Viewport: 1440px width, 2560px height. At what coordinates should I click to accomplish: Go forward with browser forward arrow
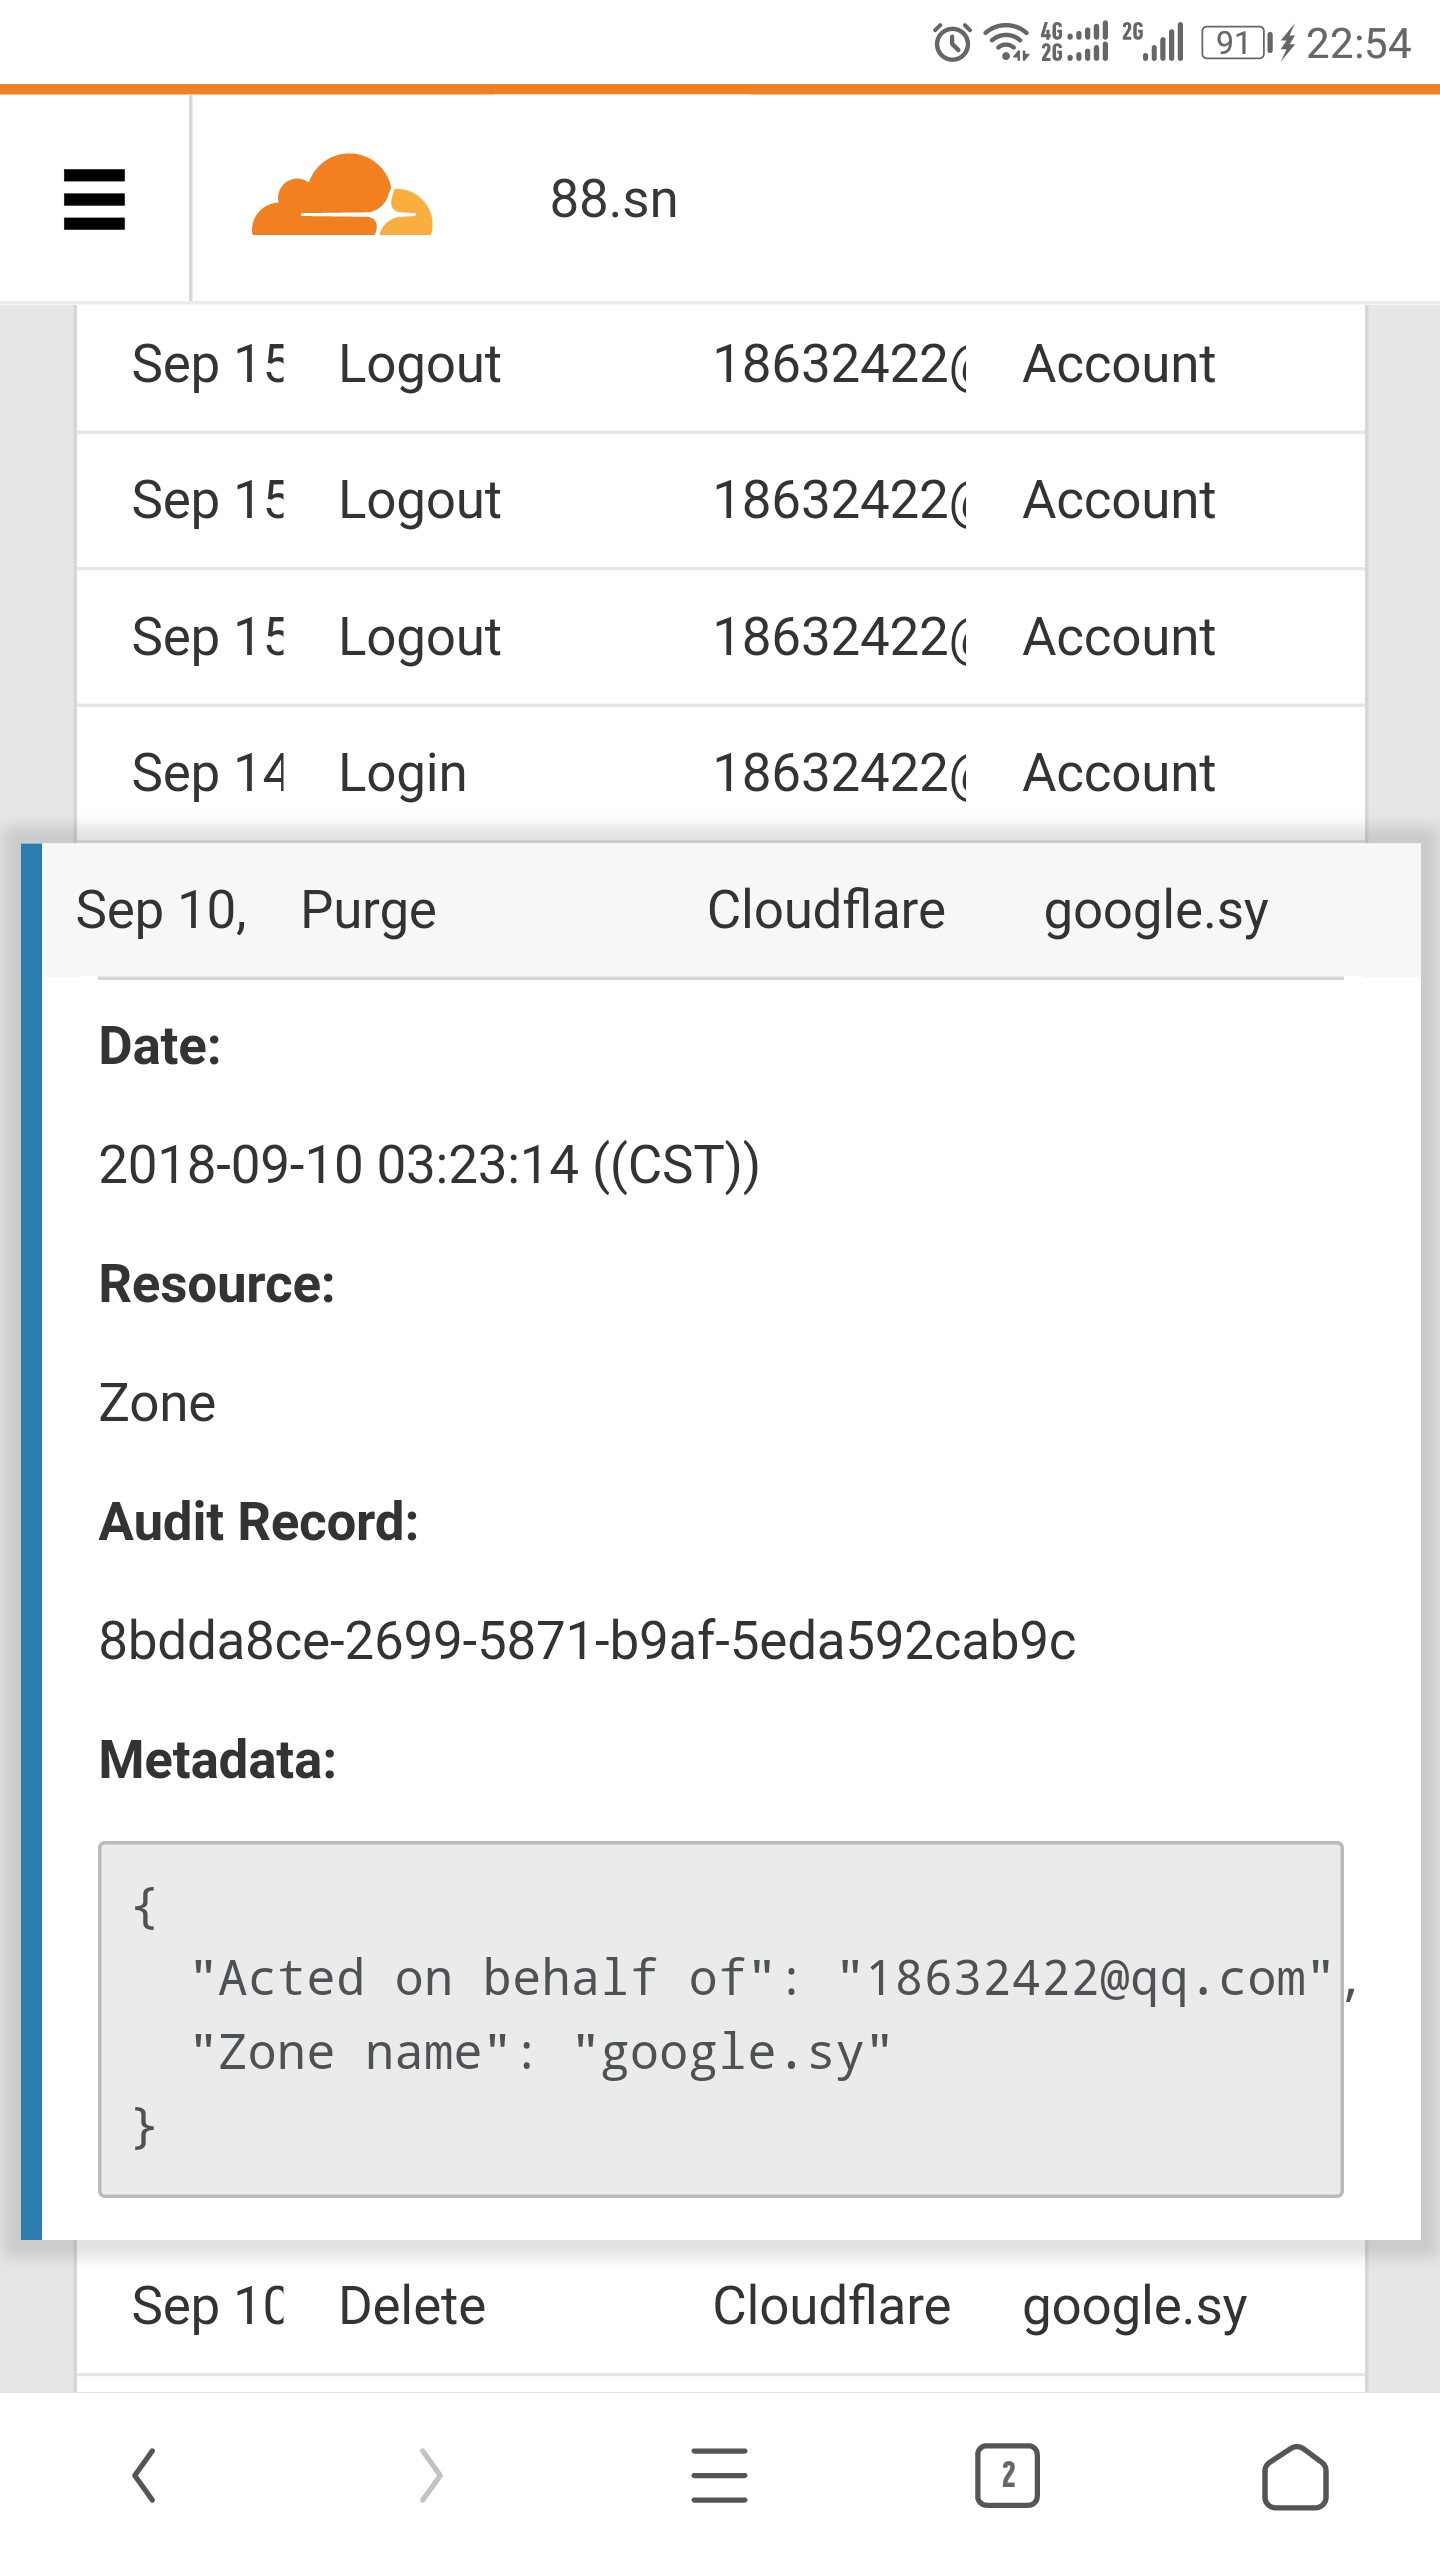coord(431,2475)
